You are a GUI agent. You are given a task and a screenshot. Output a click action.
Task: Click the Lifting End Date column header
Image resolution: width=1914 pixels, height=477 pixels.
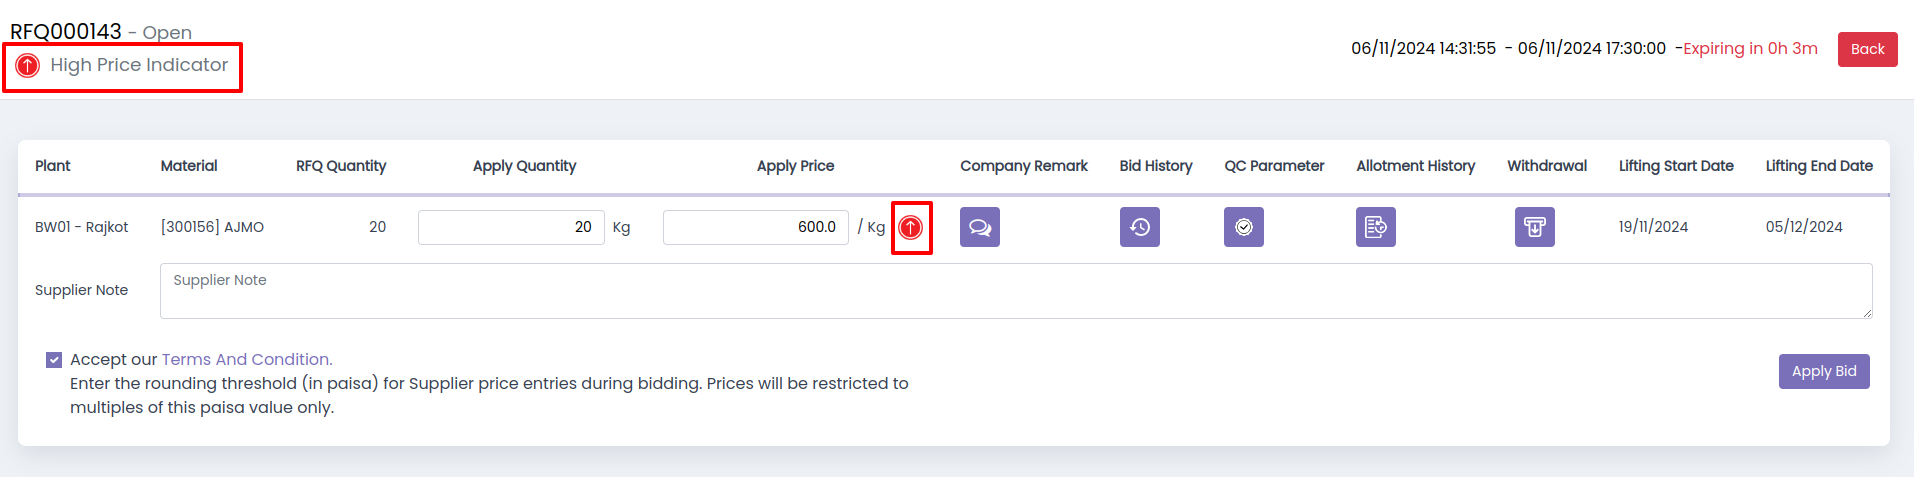(1819, 166)
